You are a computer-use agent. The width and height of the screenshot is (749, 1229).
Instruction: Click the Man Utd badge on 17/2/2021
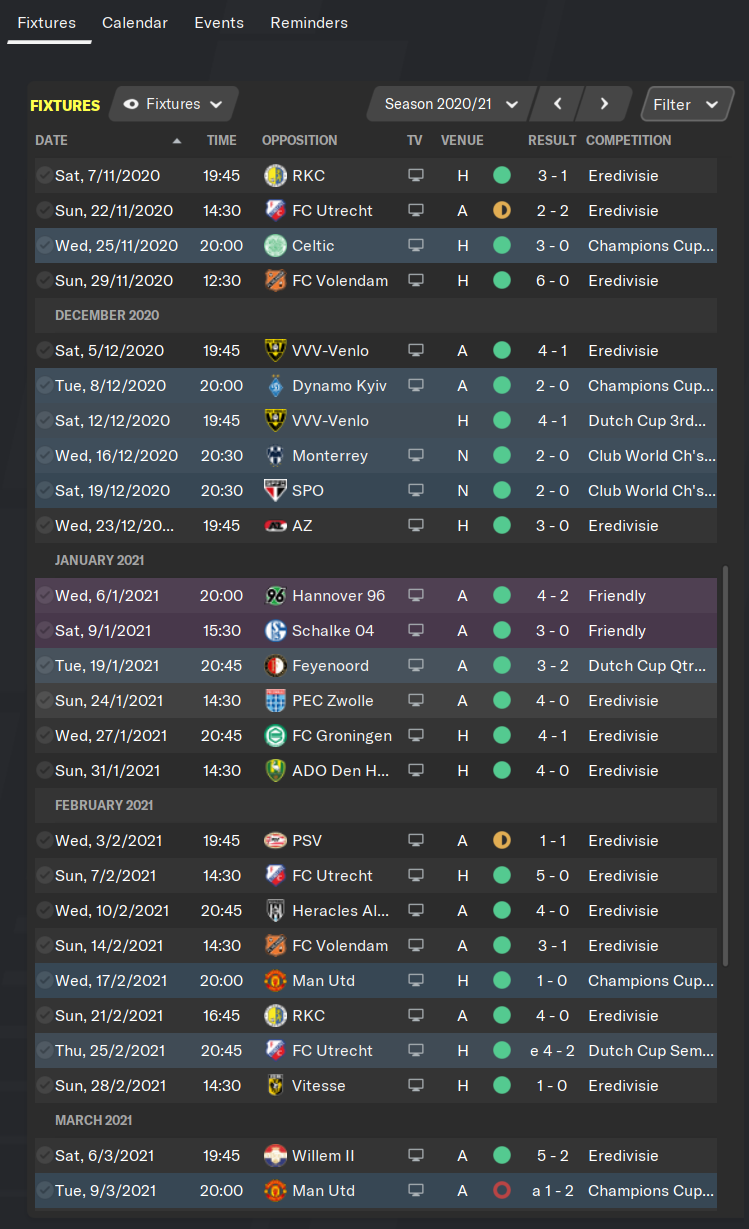[x=275, y=981]
